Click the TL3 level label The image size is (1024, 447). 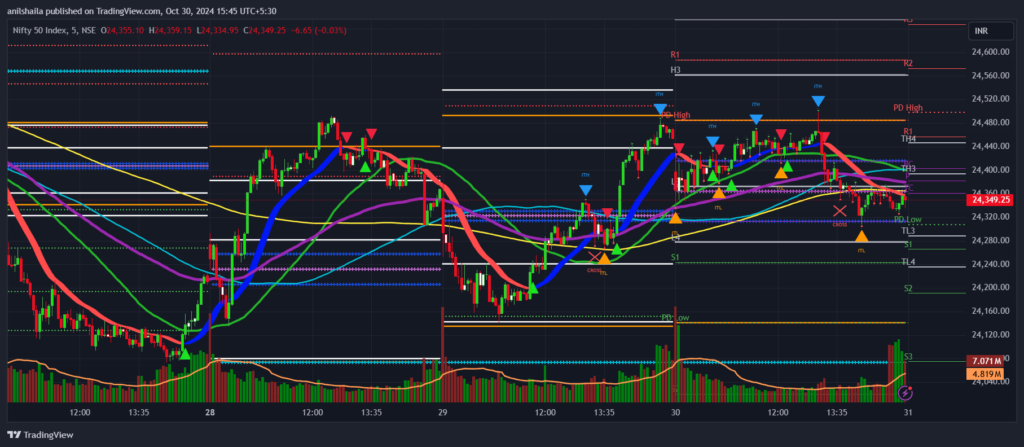[908, 231]
